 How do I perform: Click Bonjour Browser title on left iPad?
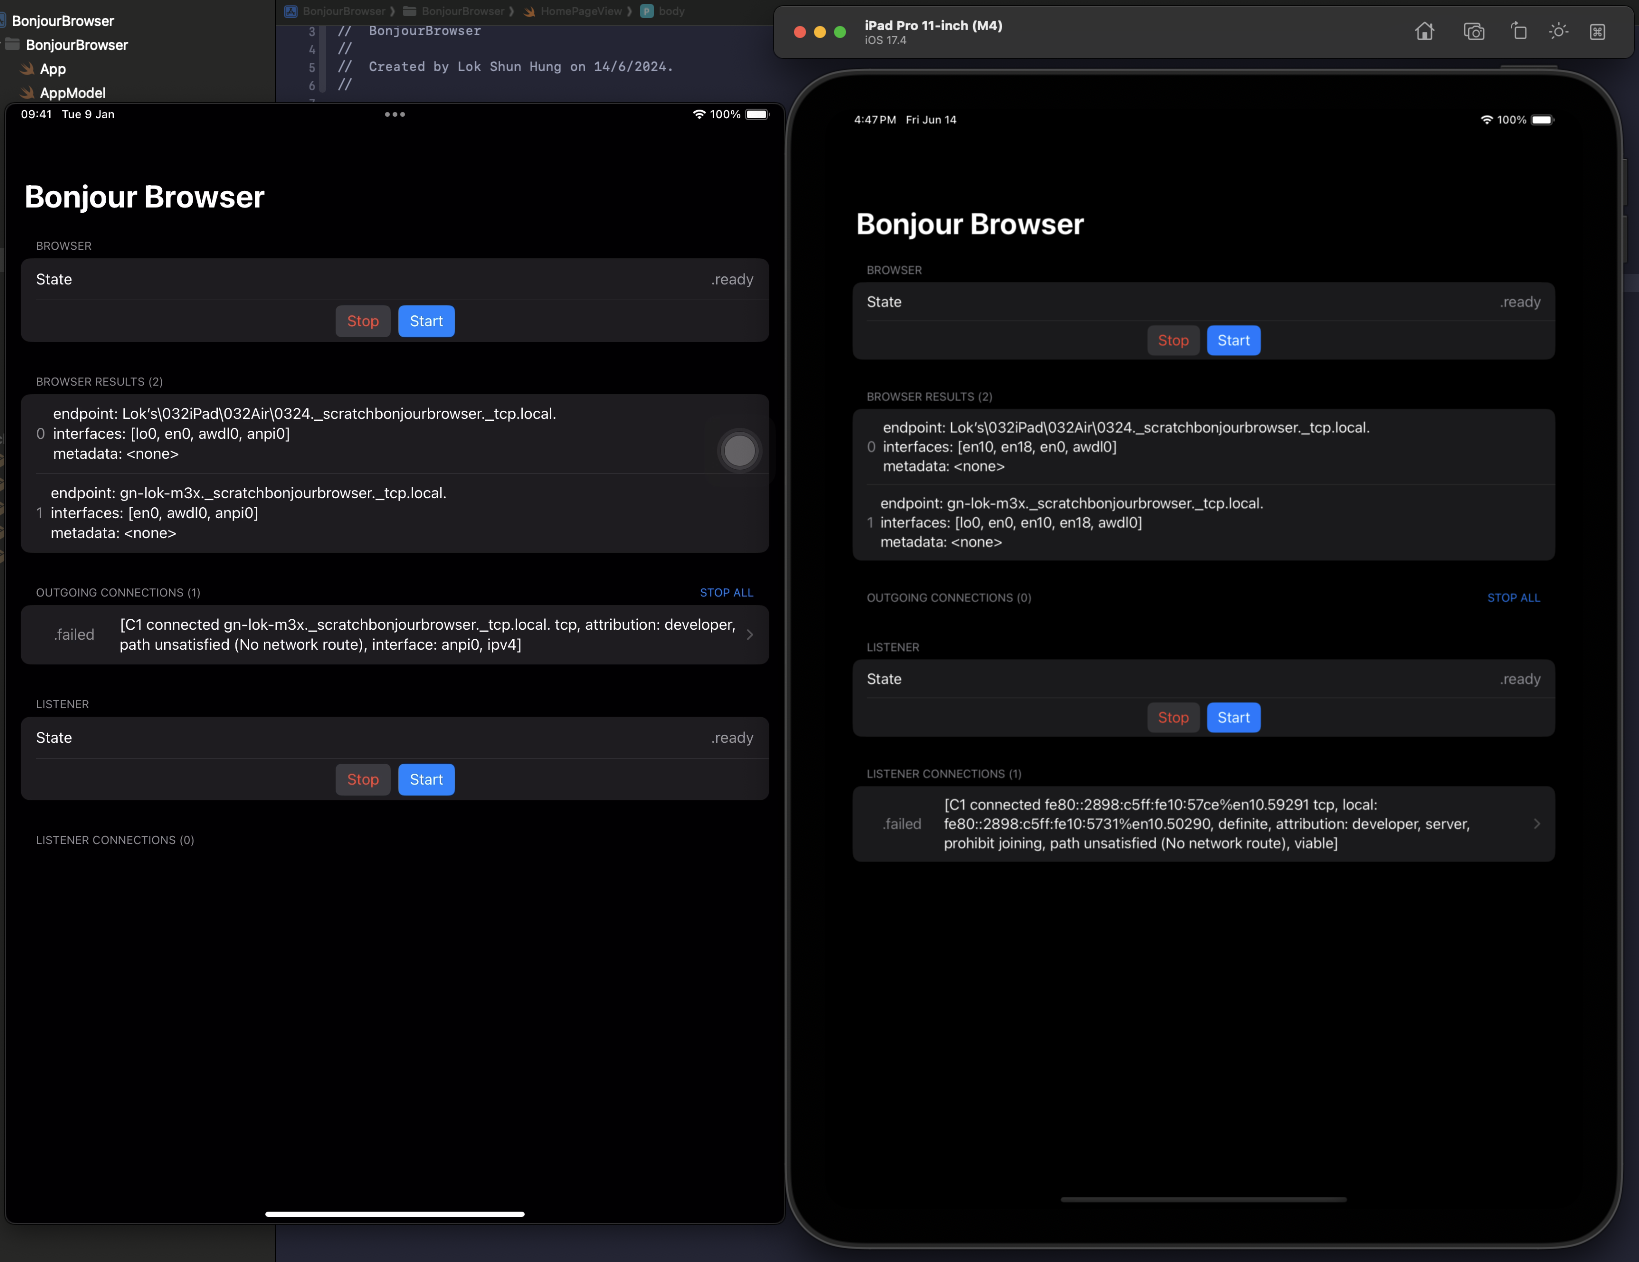tap(144, 197)
